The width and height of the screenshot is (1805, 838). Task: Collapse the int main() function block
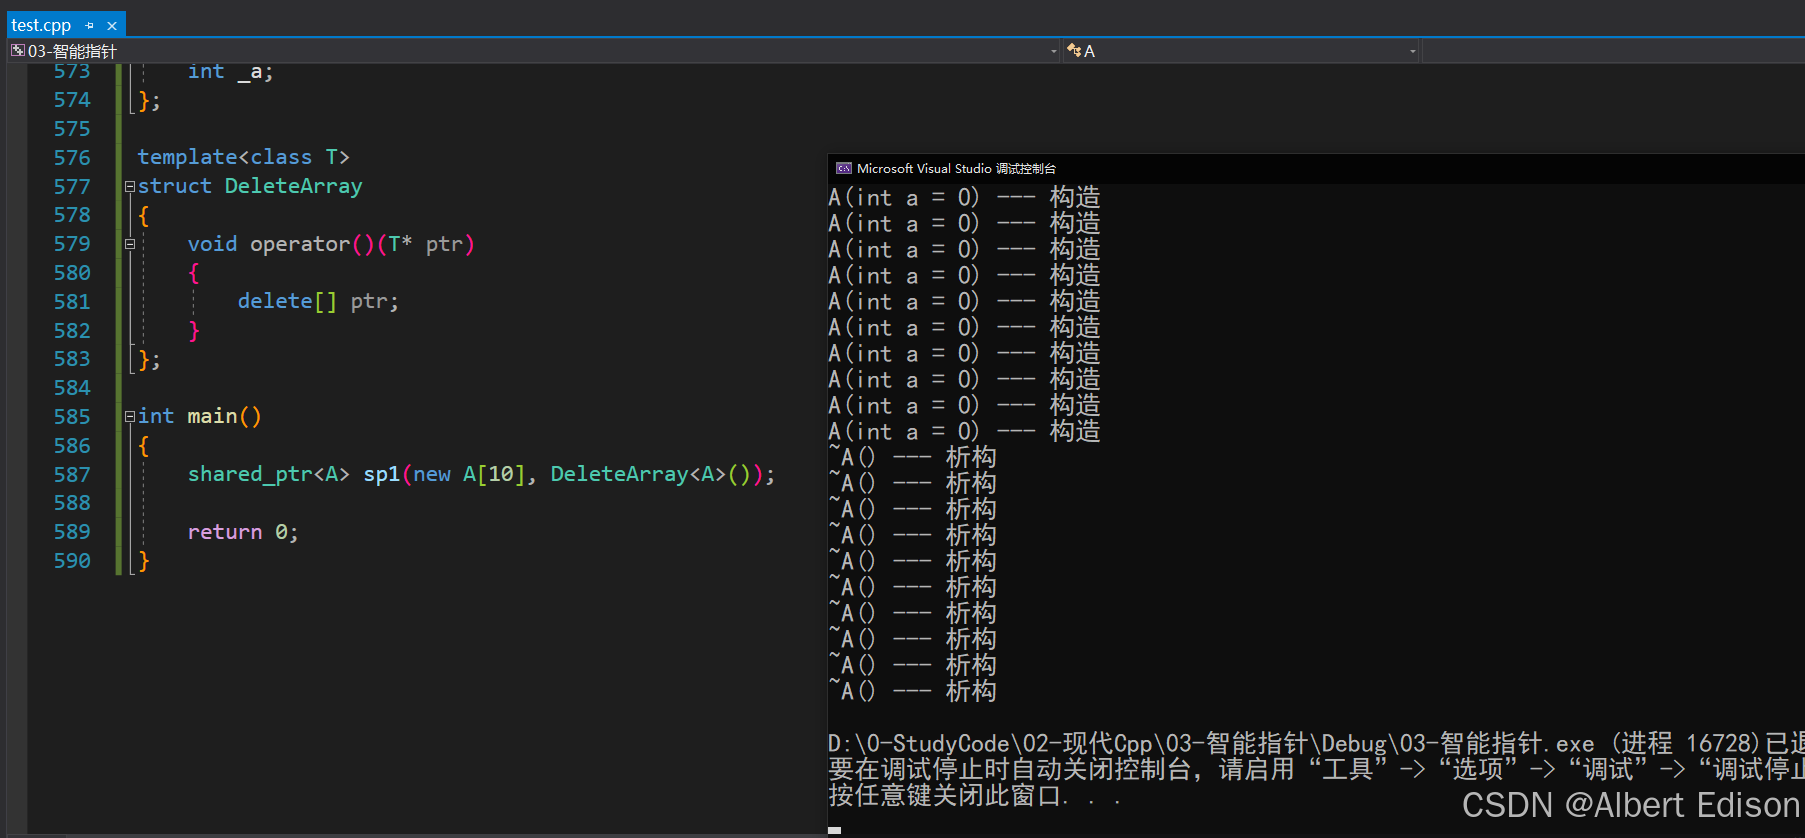point(130,417)
